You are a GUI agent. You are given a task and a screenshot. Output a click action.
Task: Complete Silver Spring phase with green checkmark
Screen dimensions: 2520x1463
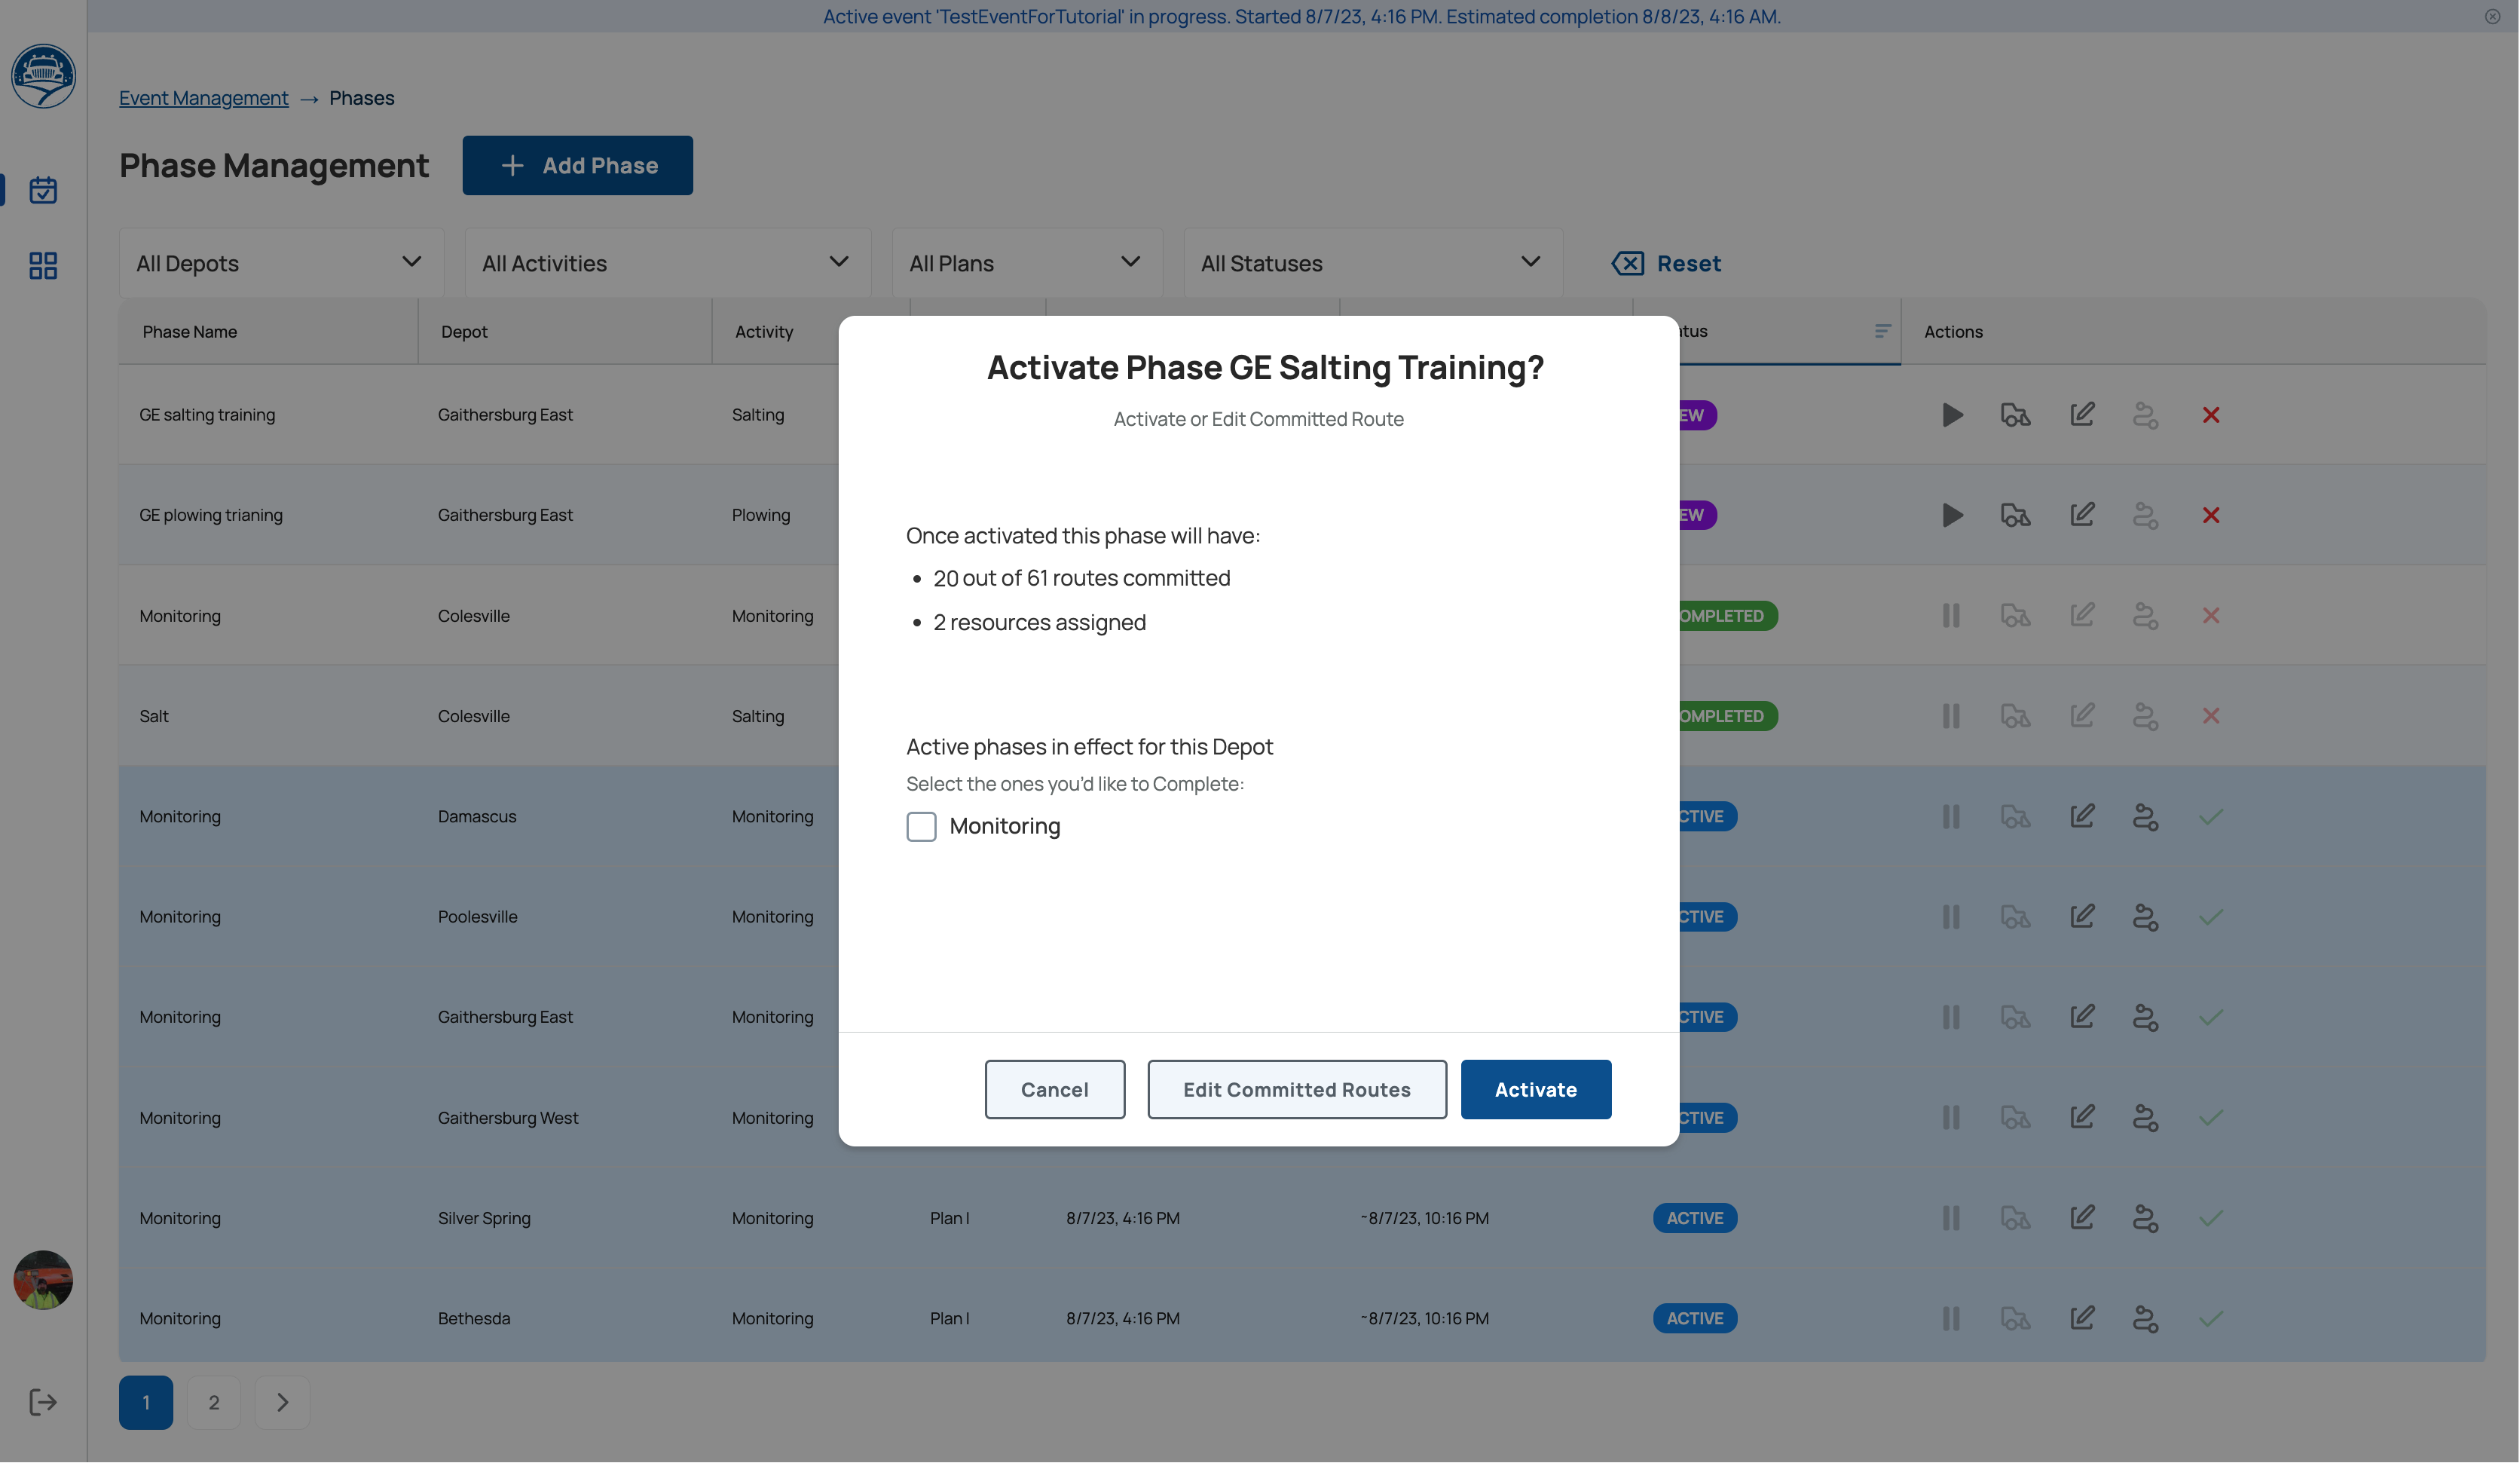tap(2211, 1218)
